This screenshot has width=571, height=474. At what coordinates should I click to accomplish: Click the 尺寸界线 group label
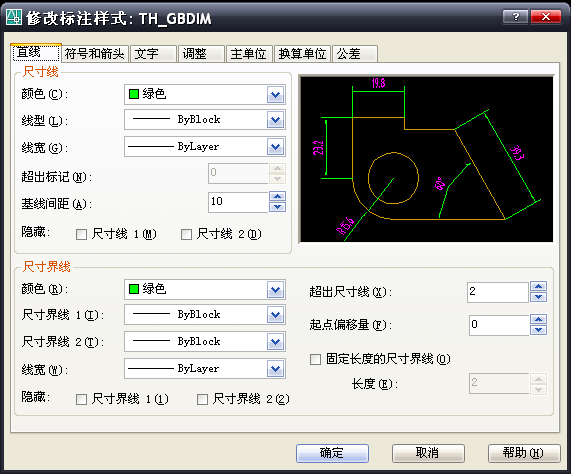tap(46, 267)
